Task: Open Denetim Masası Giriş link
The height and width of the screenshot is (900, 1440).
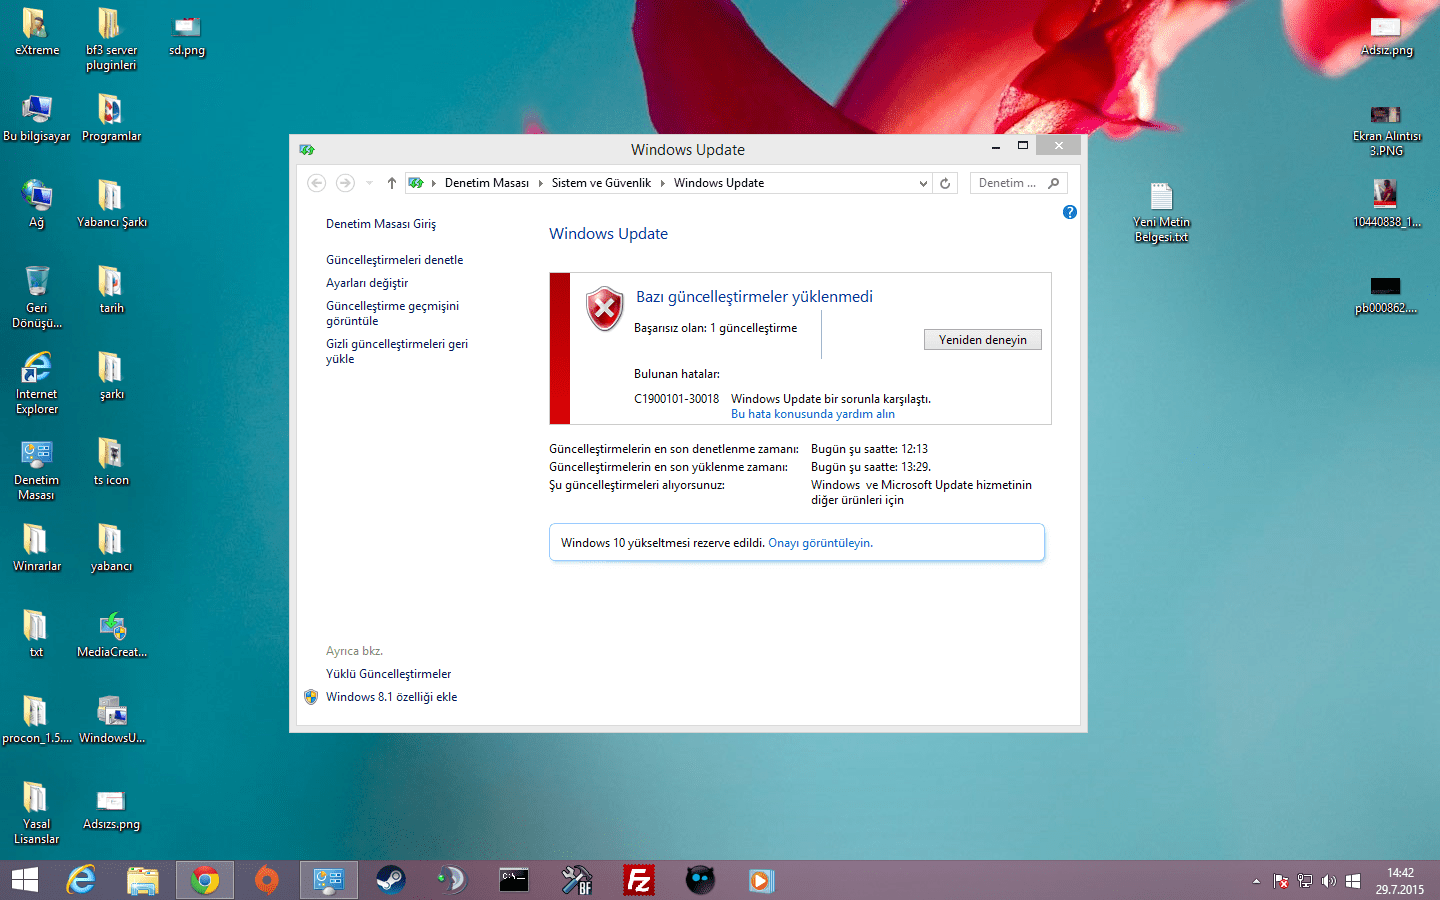Action: point(381,224)
